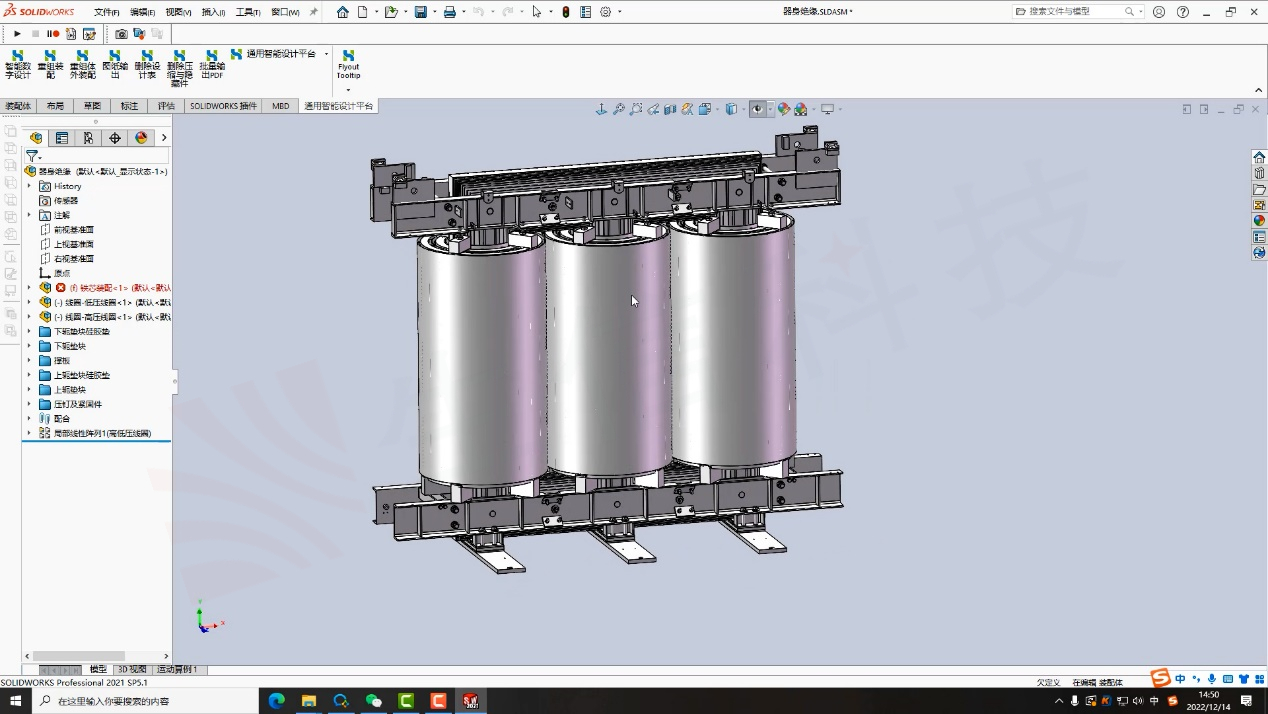
Task: Click the 删除压缩与隐藏件 plugin button
Action: (x=179, y=68)
